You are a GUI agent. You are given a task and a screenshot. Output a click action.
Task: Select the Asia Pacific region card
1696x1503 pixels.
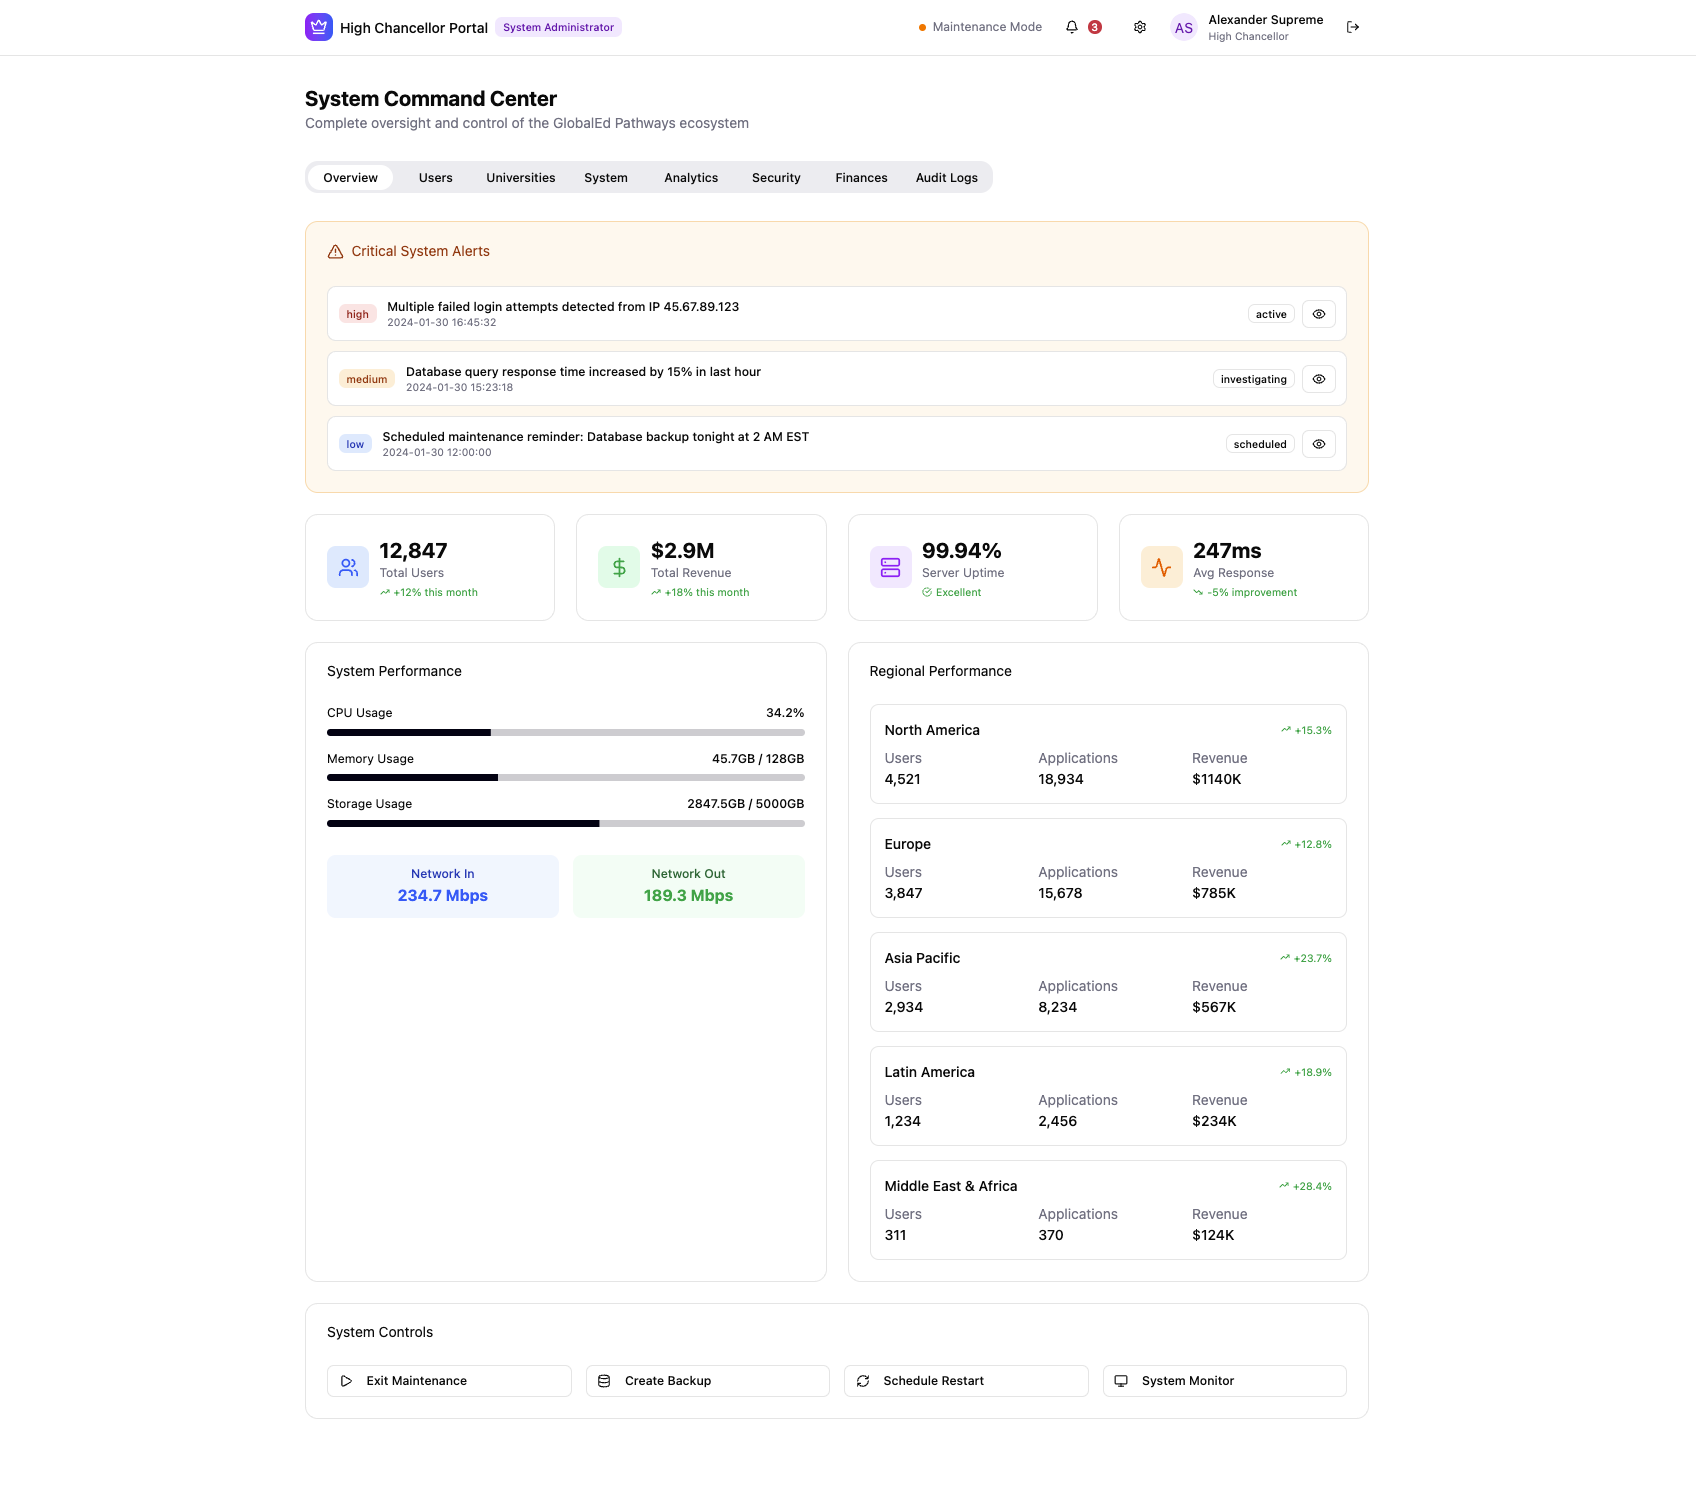coord(1107,982)
